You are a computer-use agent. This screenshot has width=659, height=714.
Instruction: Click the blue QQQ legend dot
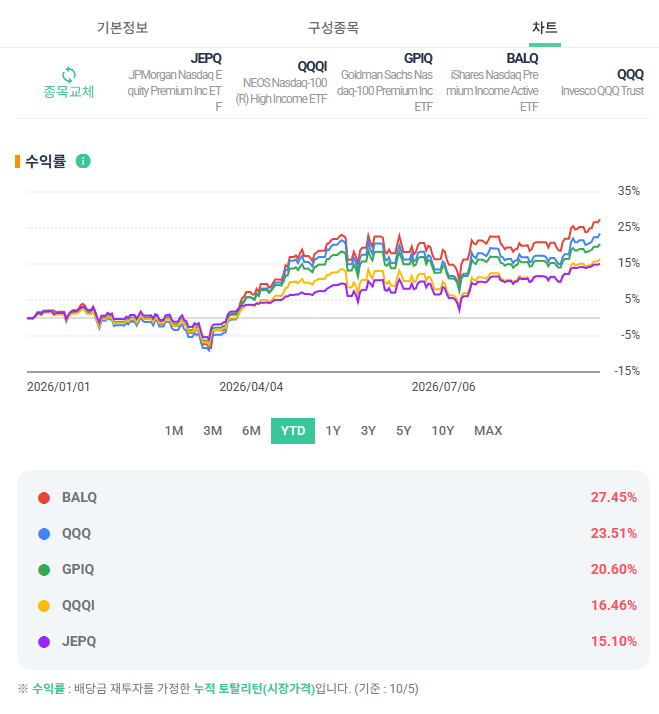click(x=44, y=534)
